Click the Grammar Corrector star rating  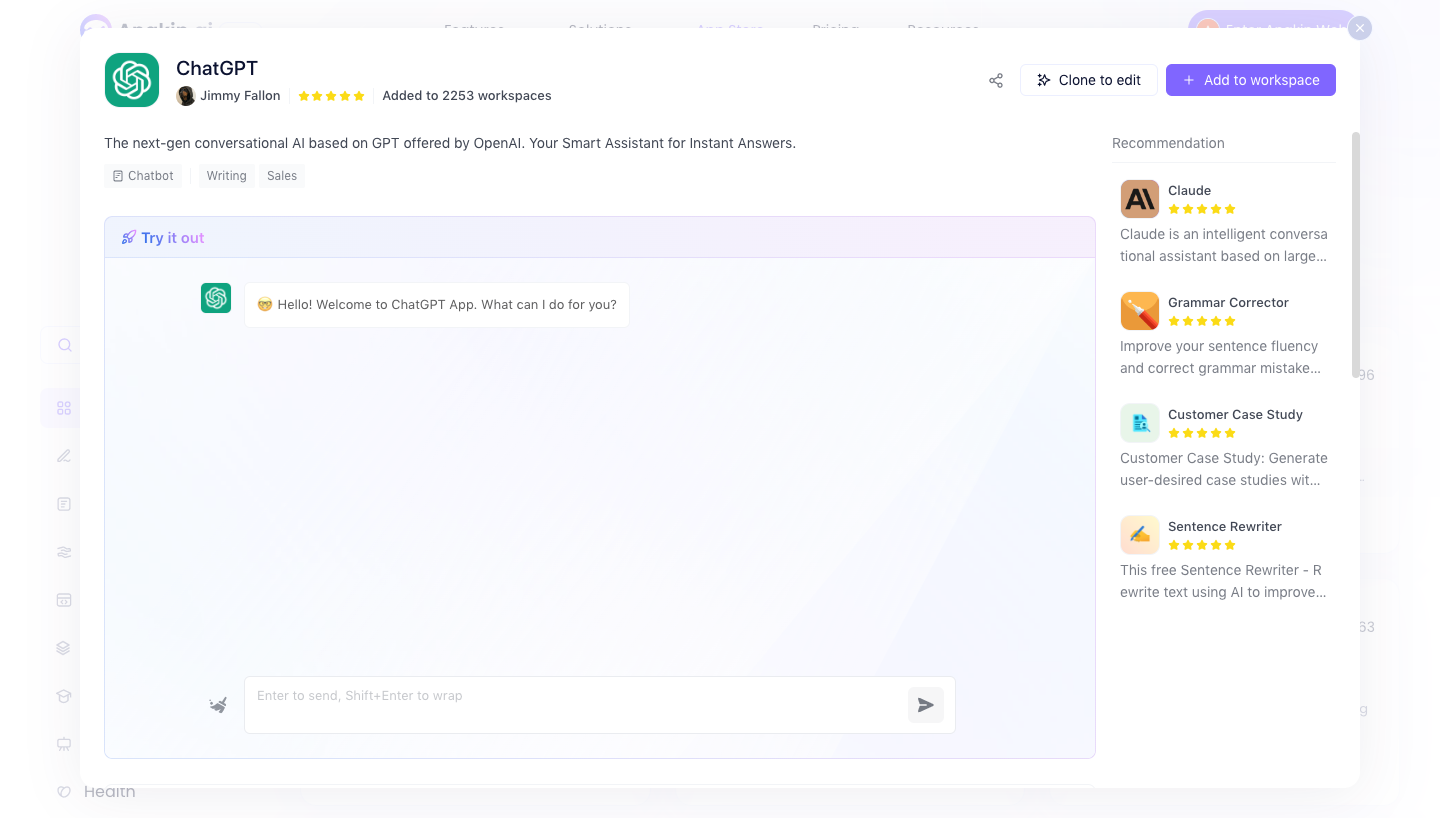[x=1202, y=321]
